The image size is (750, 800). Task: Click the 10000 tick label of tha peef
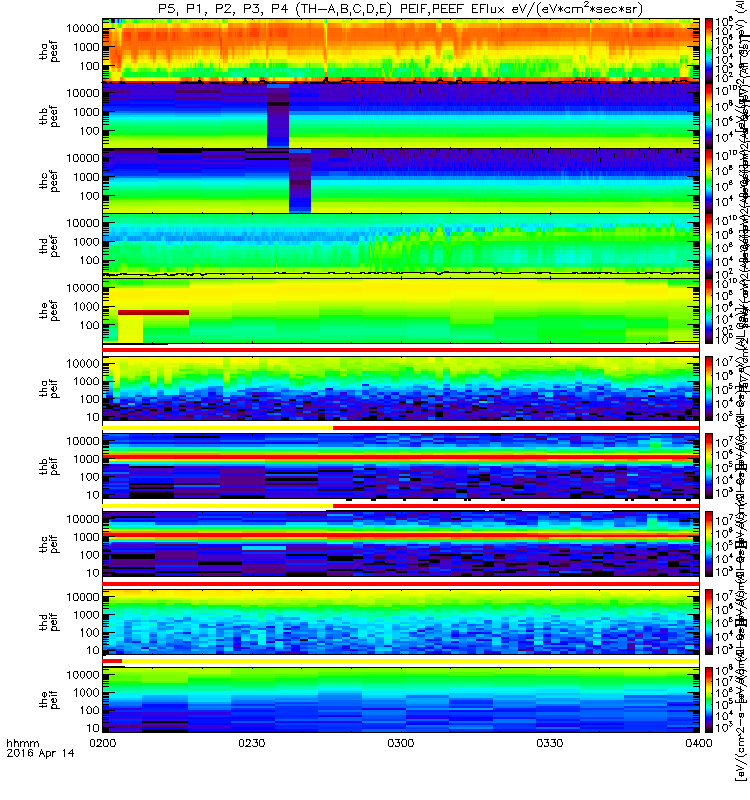coord(83,29)
